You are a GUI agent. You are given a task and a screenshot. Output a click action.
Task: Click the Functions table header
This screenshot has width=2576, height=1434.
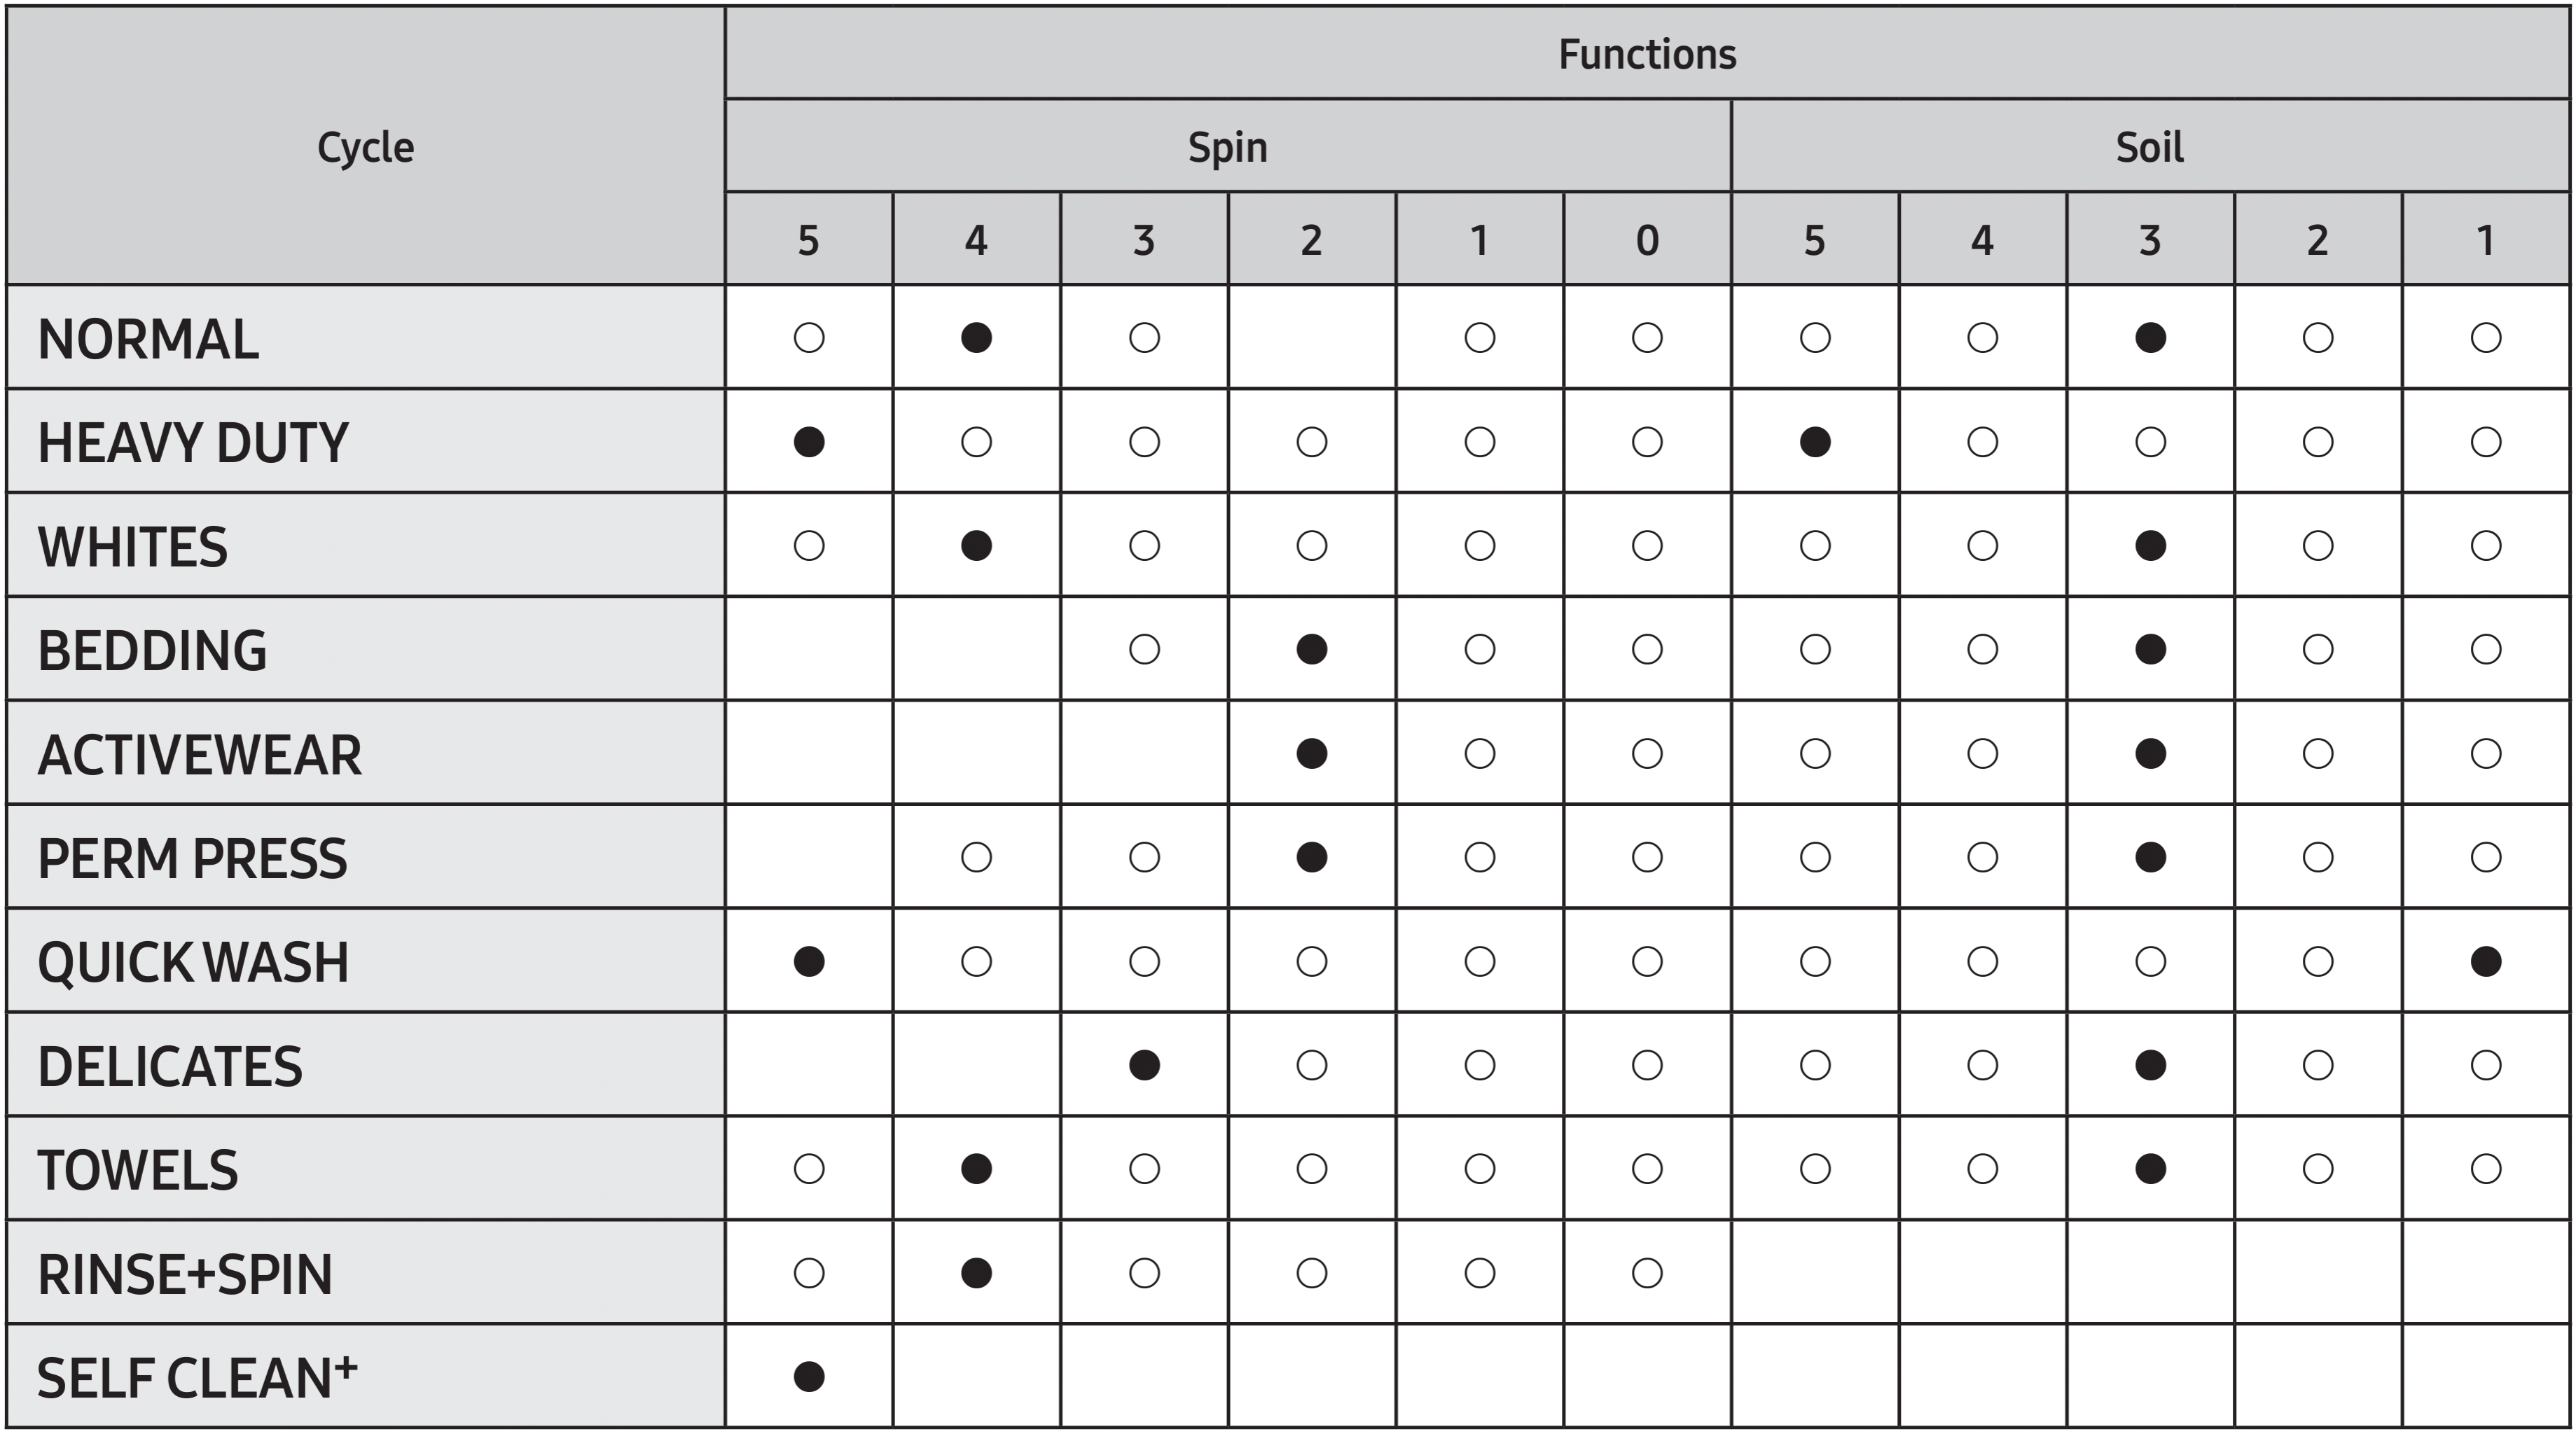[x=1647, y=54]
